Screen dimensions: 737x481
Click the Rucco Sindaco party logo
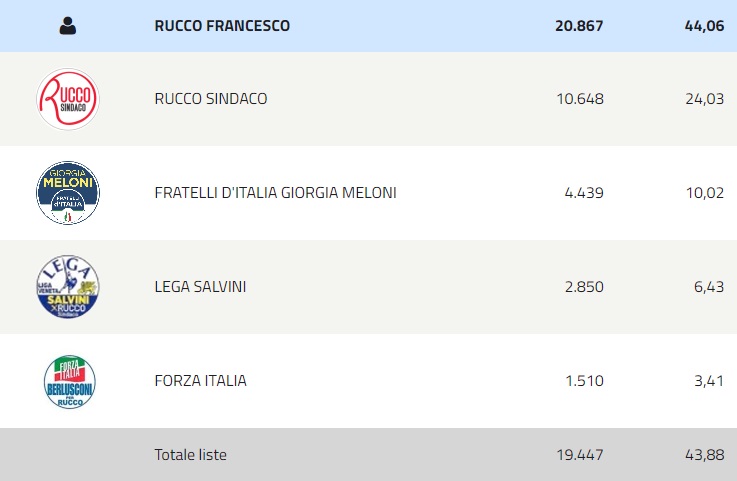coord(68,98)
